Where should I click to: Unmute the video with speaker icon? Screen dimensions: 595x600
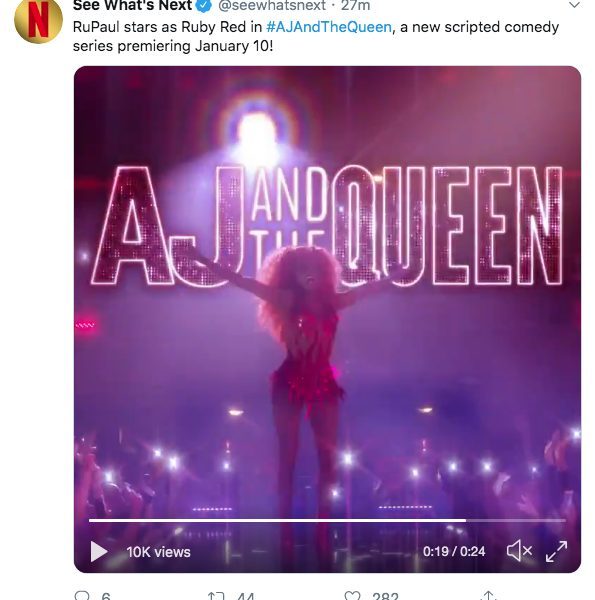tap(519, 551)
